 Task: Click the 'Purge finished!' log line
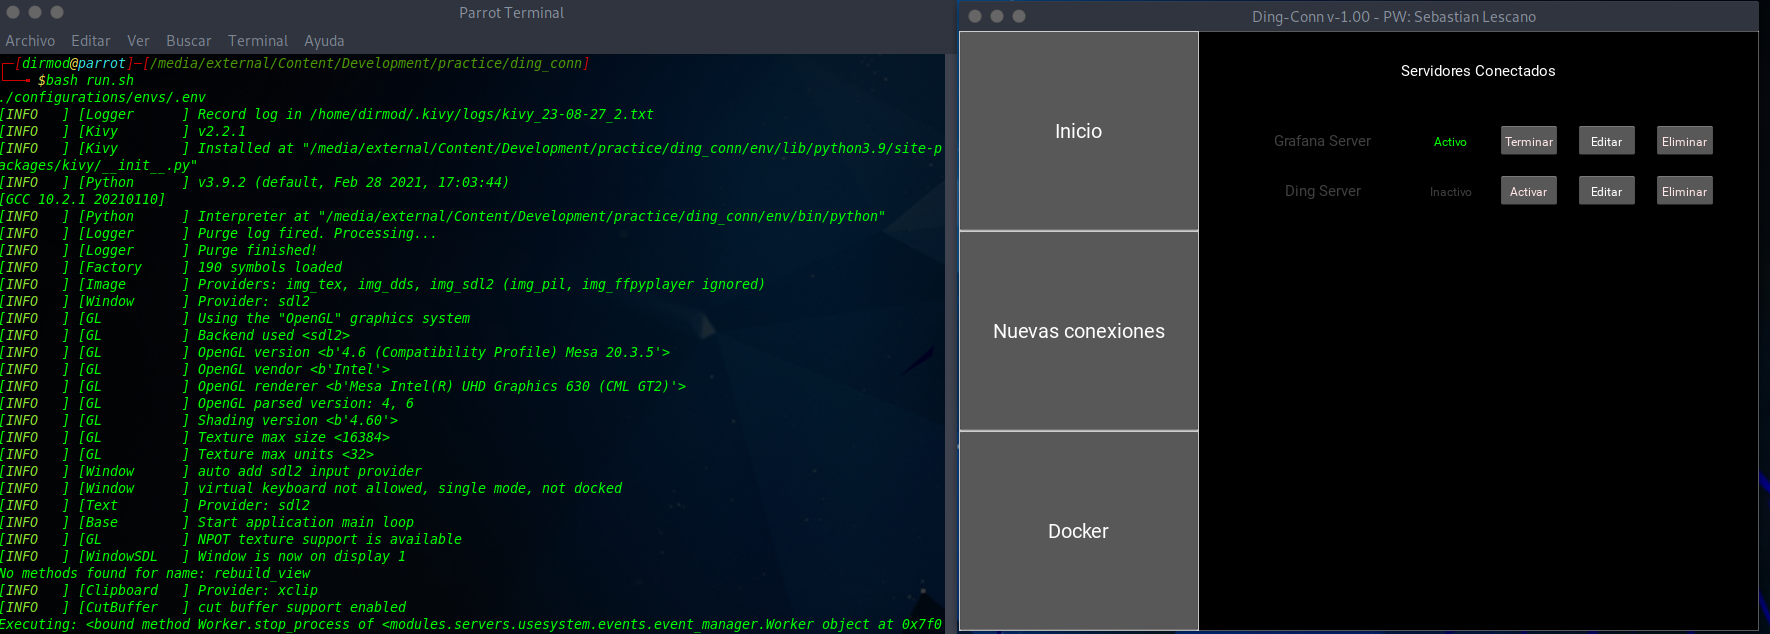[x=257, y=250]
